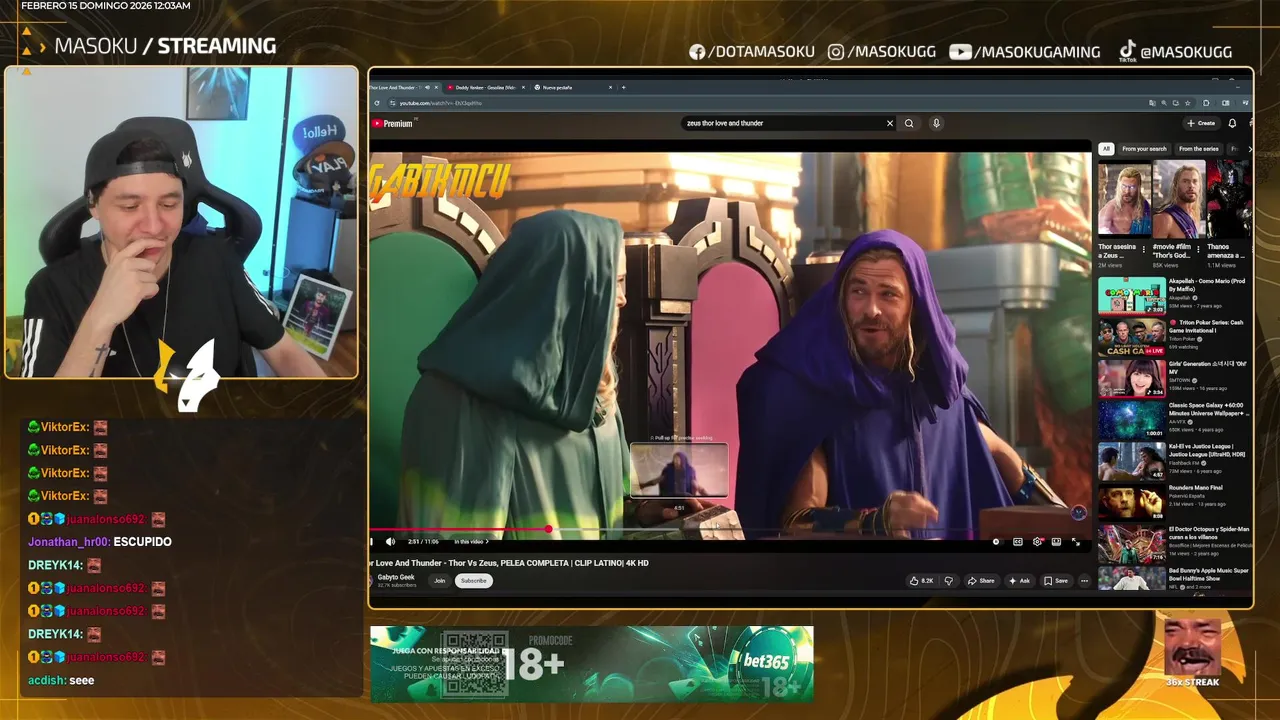Screen dimensions: 1280x720
Task: Click the bet365 promo banner
Action: [x=592, y=664]
